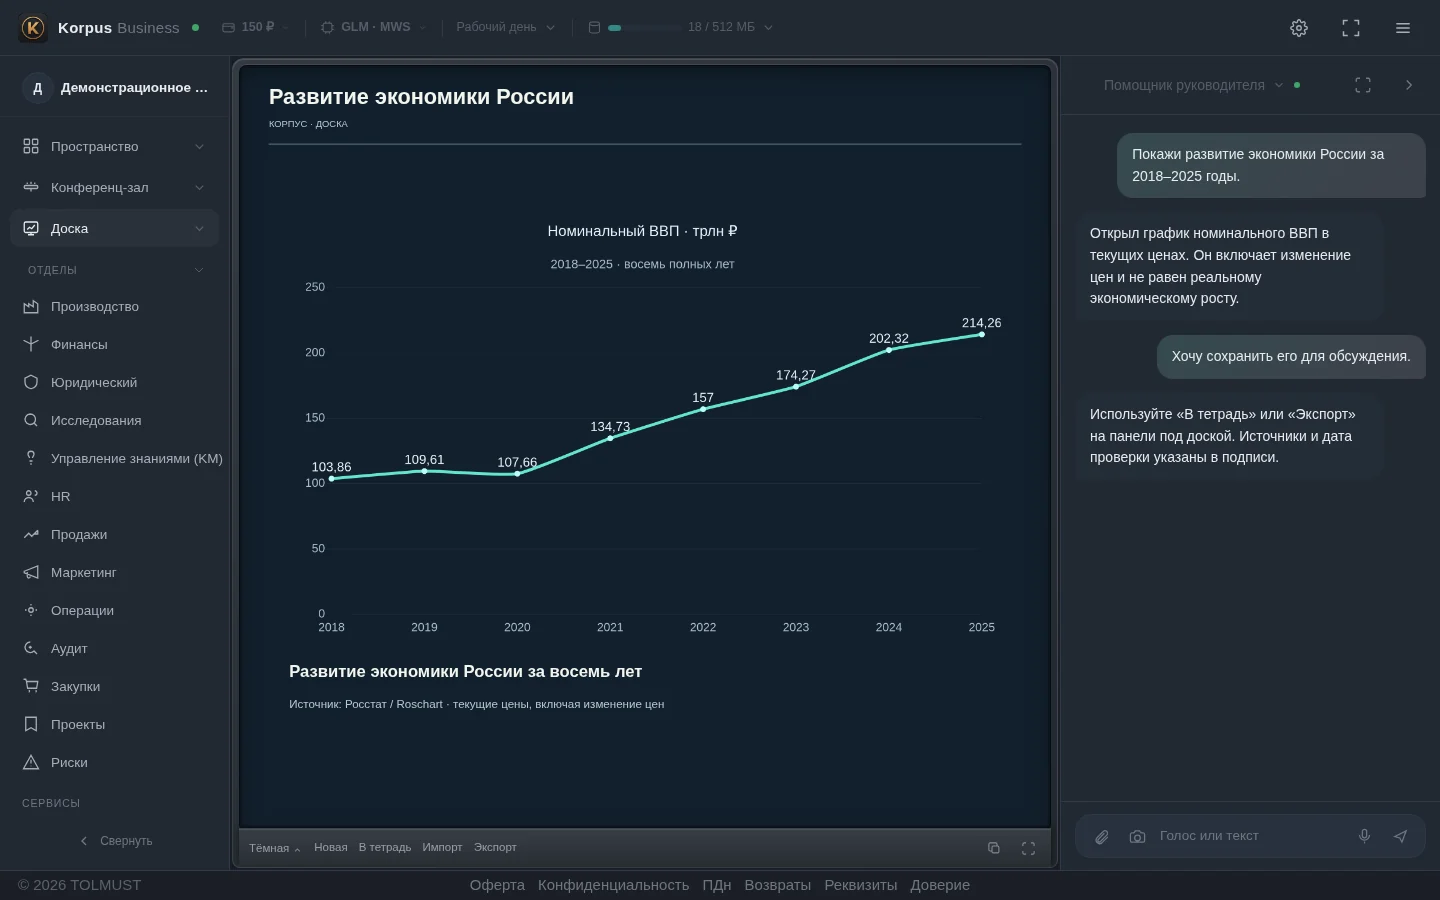1440x900 pixels.
Task: Open the Продажи department
Action: click(114, 535)
